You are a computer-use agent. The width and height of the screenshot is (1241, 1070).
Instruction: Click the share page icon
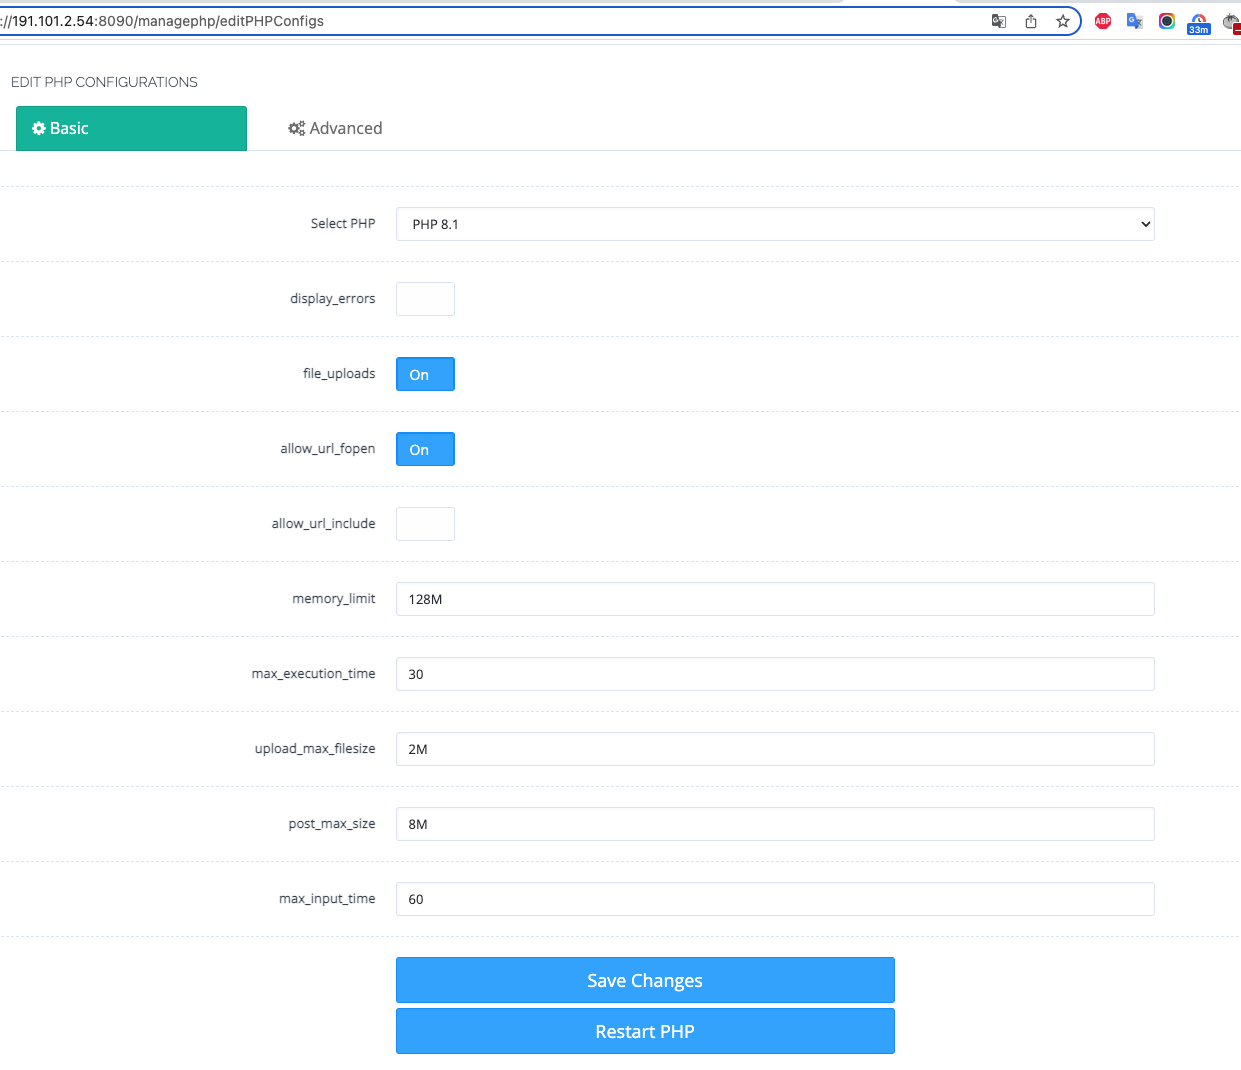point(1031,21)
